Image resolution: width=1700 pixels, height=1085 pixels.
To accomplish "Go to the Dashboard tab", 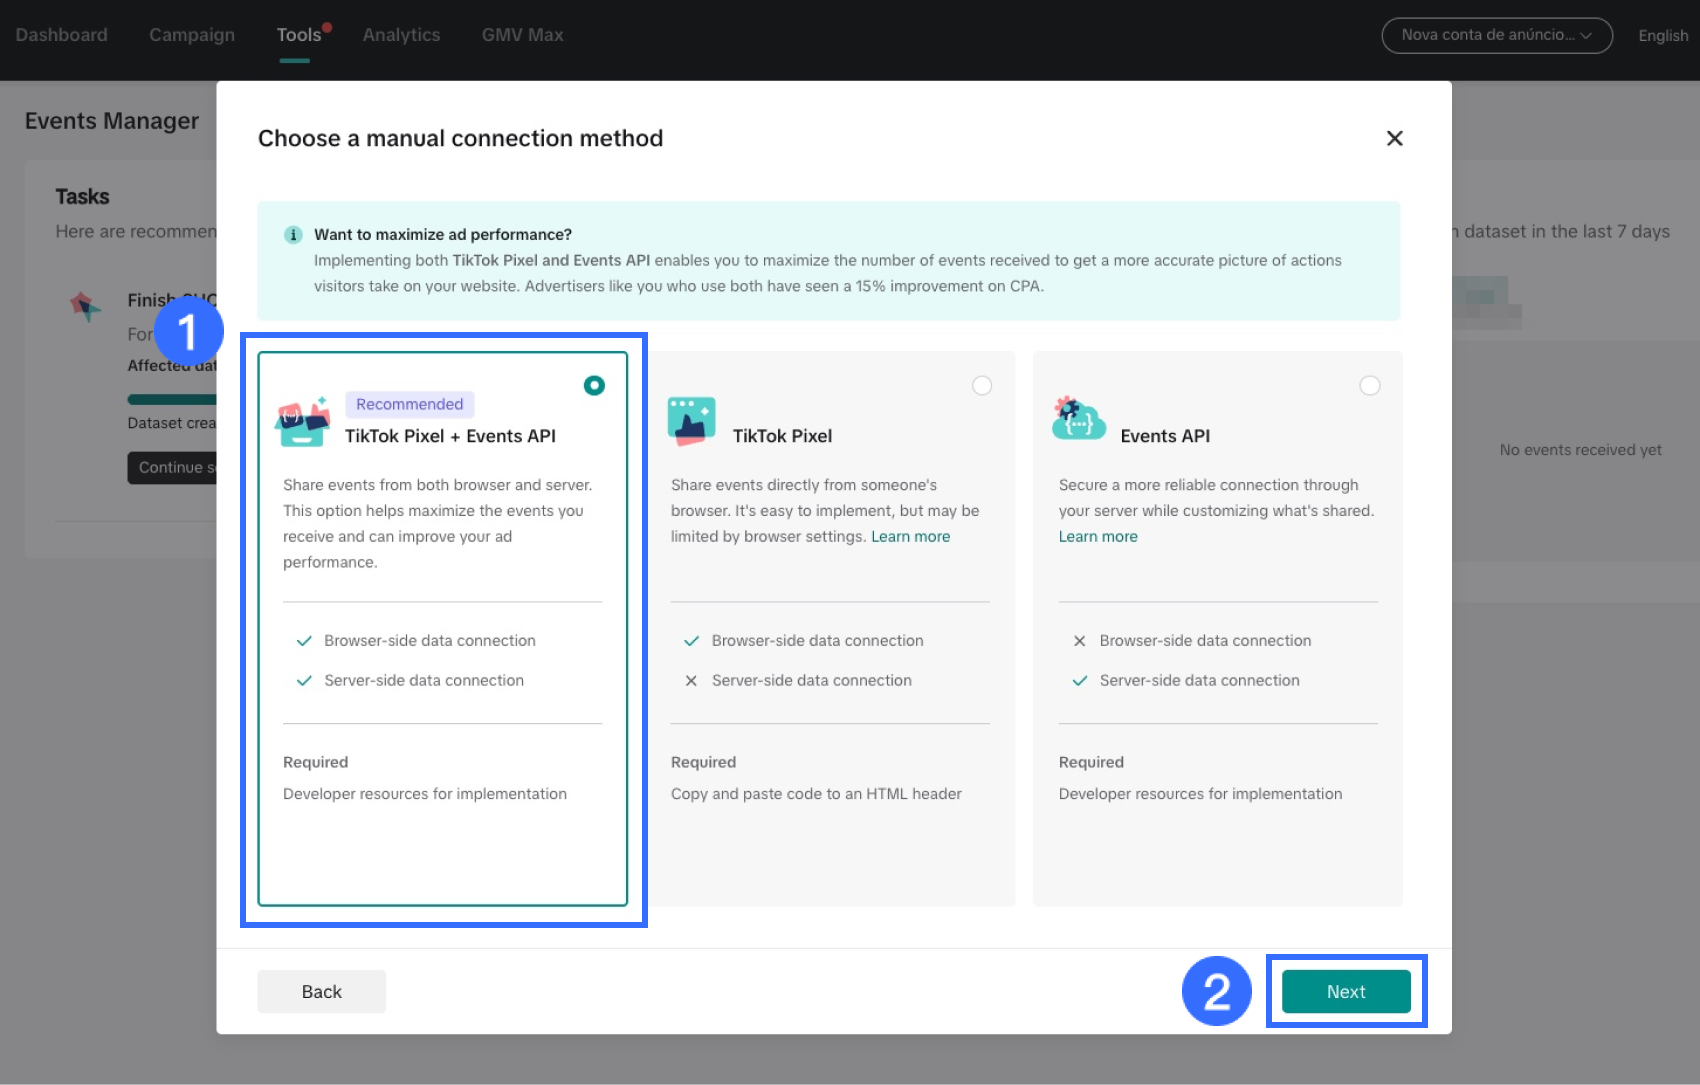I will coord(62,35).
